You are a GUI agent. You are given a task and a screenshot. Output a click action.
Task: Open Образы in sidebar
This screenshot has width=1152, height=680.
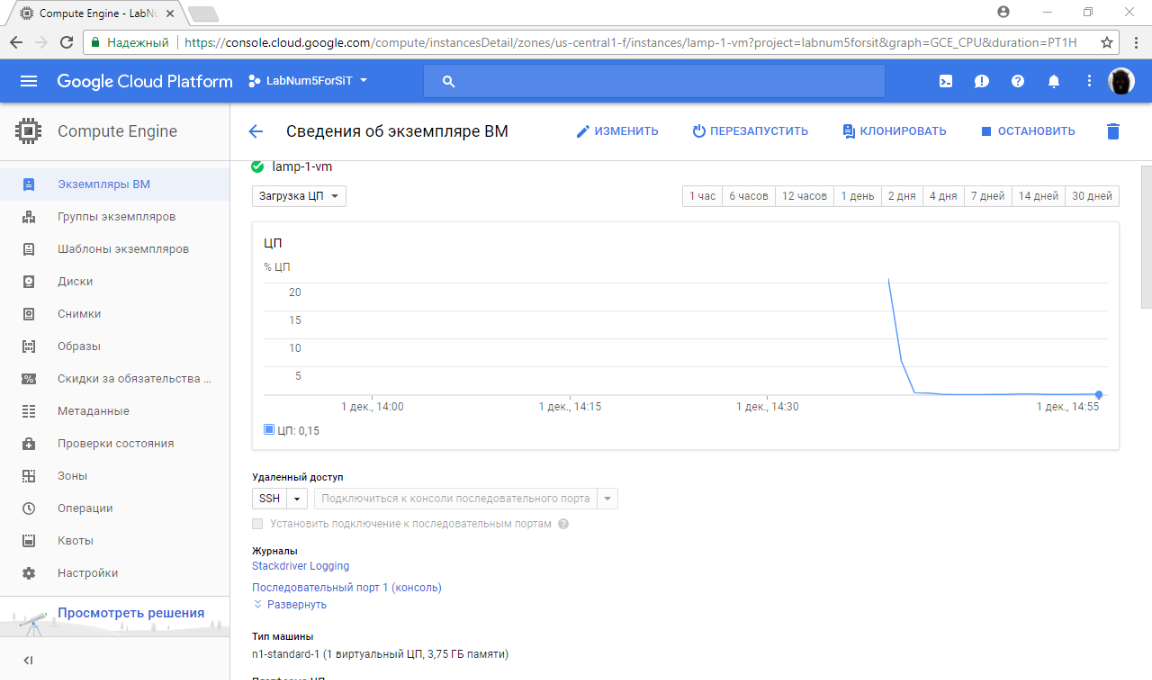(115, 346)
